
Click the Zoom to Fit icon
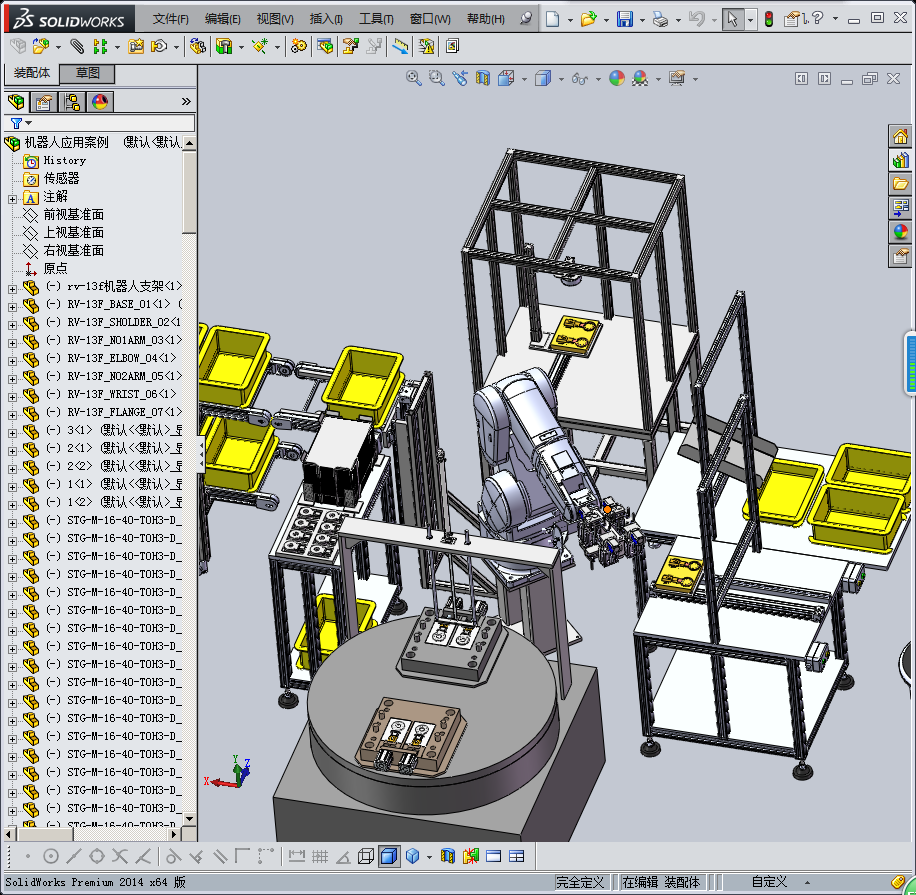pos(413,78)
